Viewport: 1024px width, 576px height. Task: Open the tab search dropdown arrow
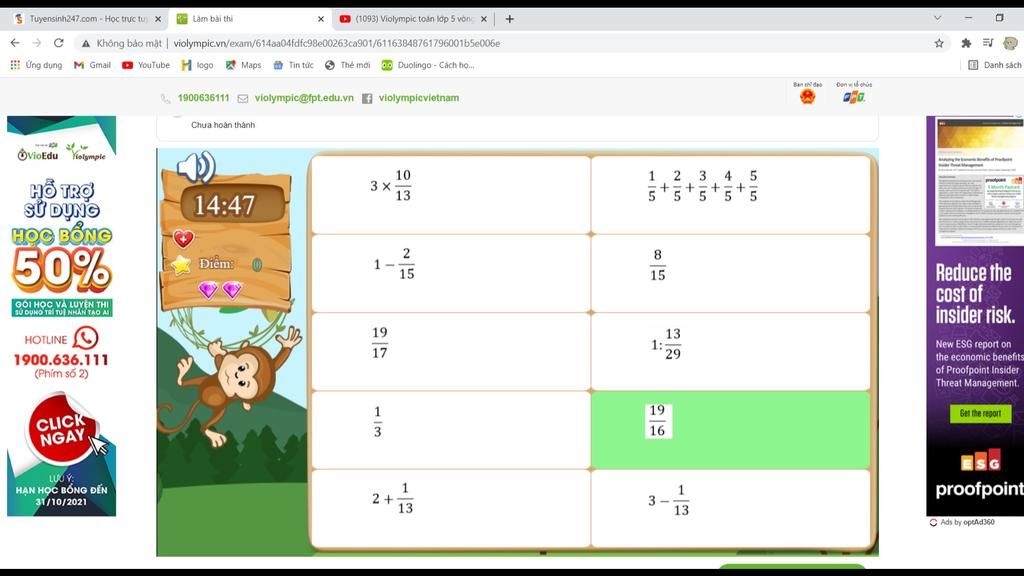pos(937,18)
